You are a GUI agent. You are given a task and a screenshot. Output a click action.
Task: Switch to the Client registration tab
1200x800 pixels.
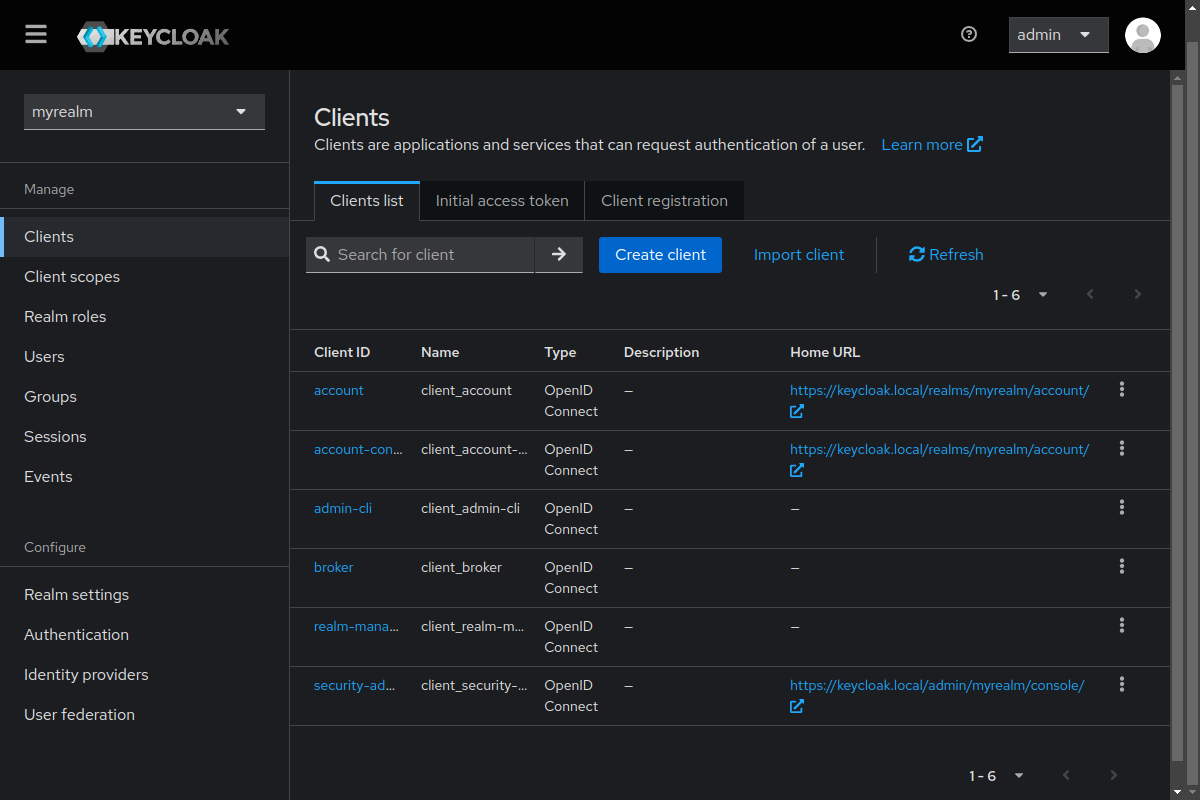point(664,201)
